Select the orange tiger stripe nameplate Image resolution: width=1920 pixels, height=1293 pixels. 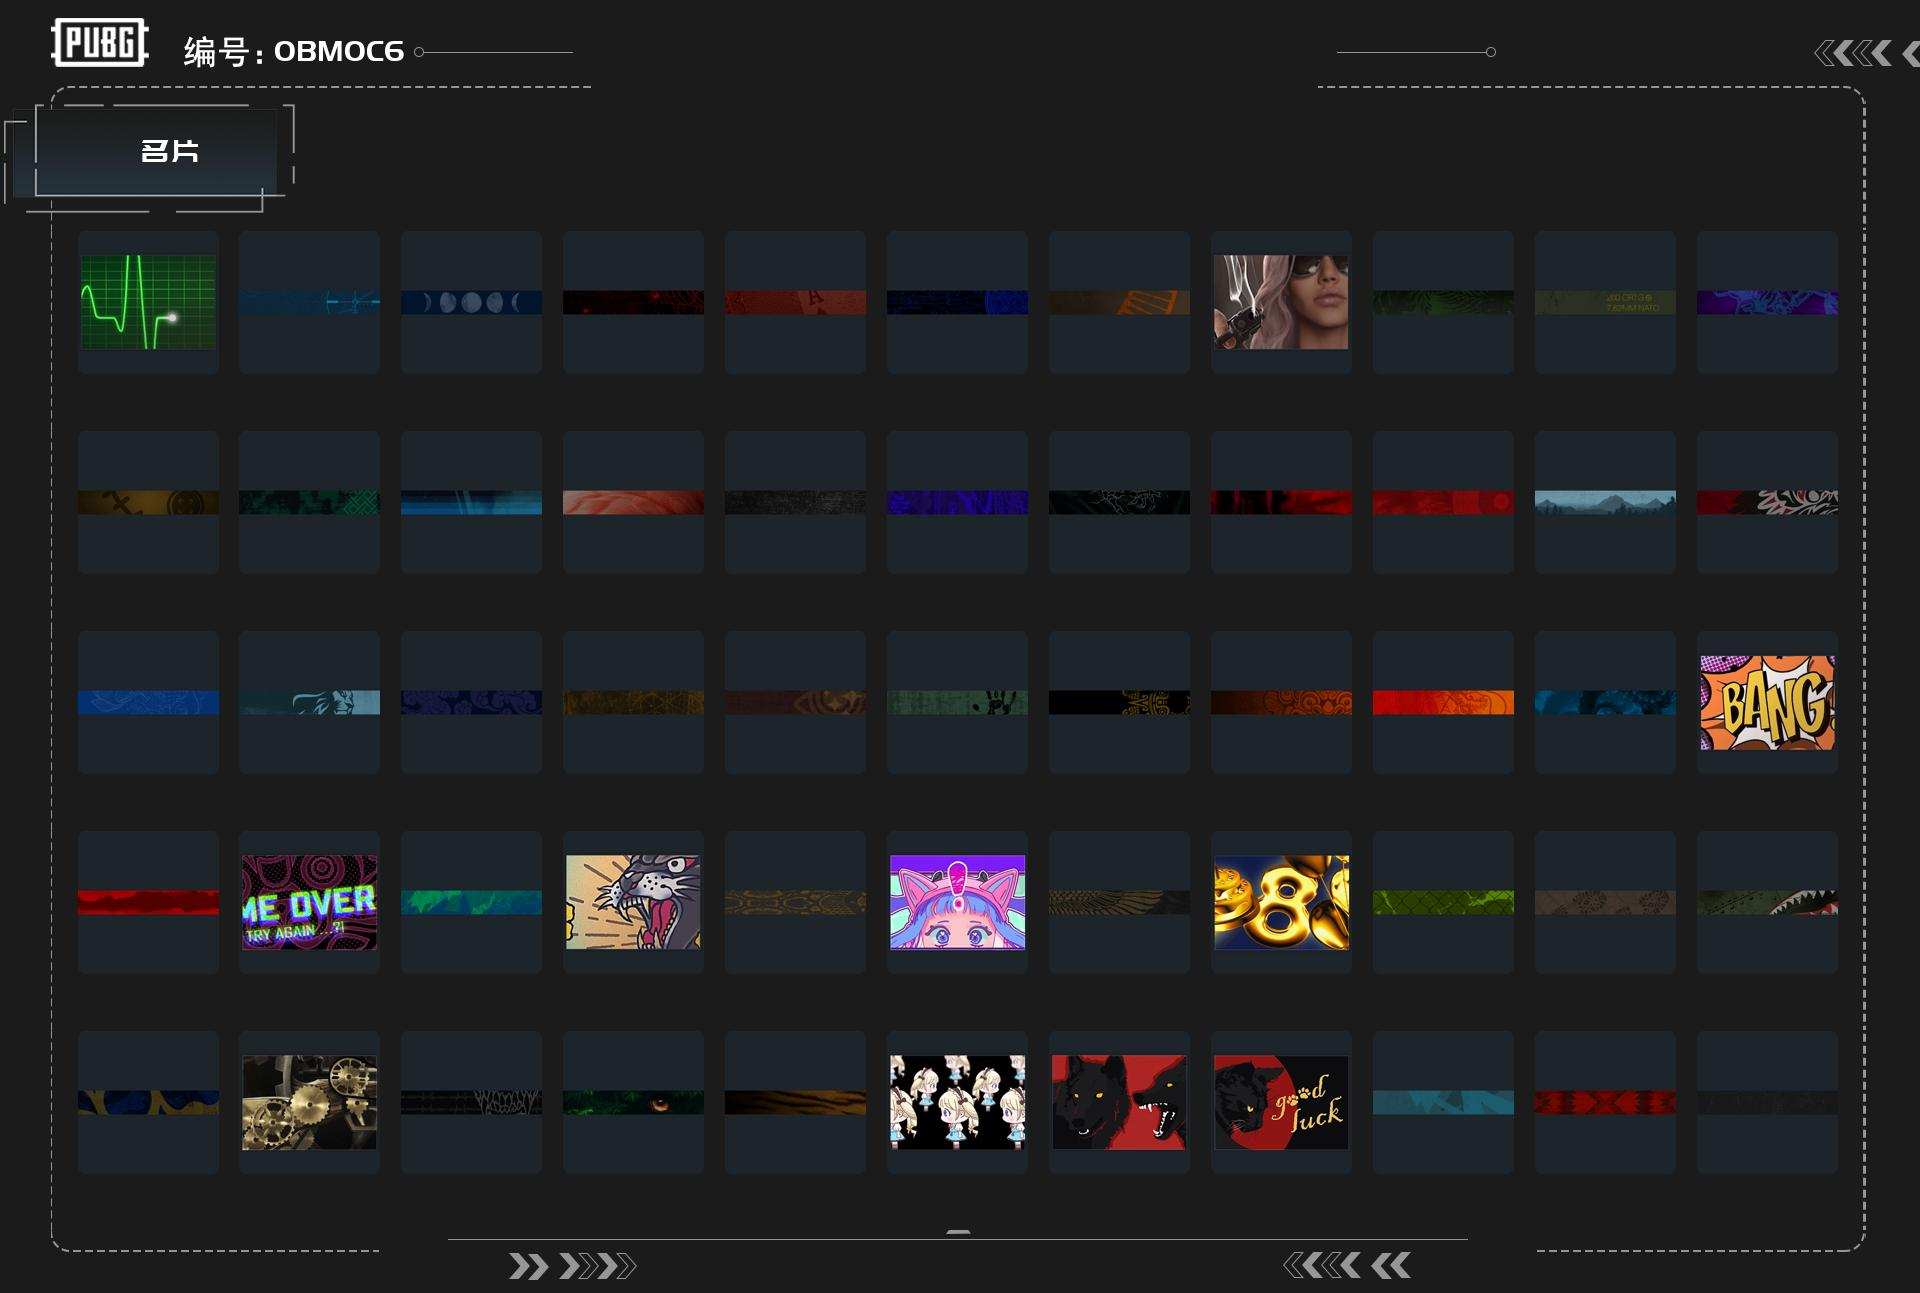point(795,1102)
